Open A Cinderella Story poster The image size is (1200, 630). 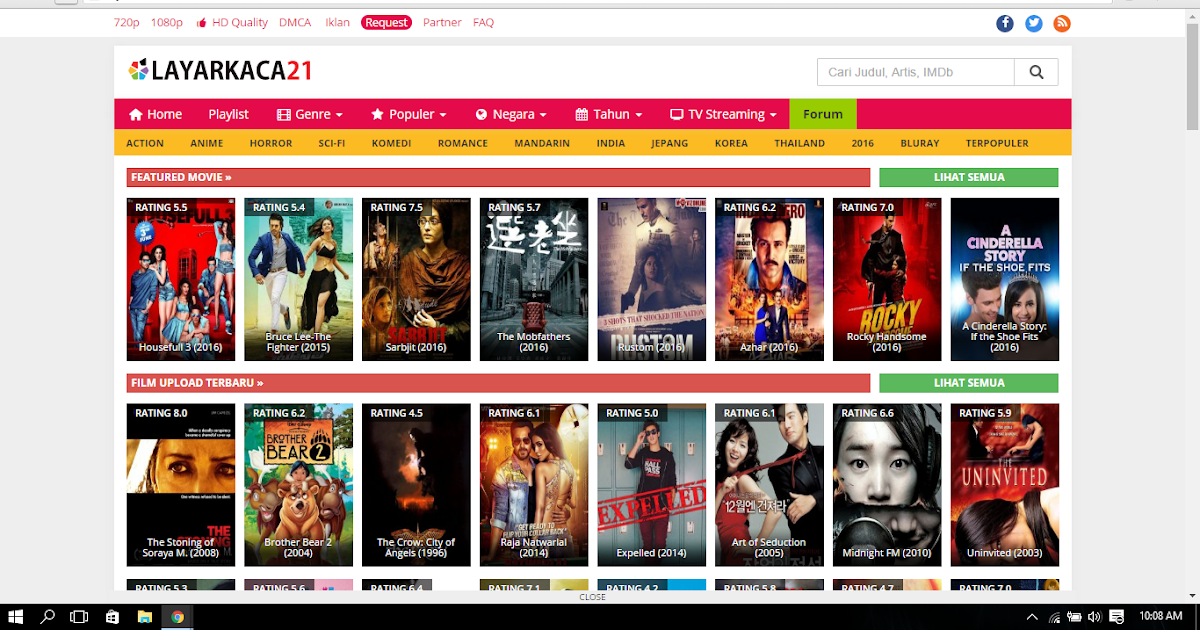pos(1004,279)
